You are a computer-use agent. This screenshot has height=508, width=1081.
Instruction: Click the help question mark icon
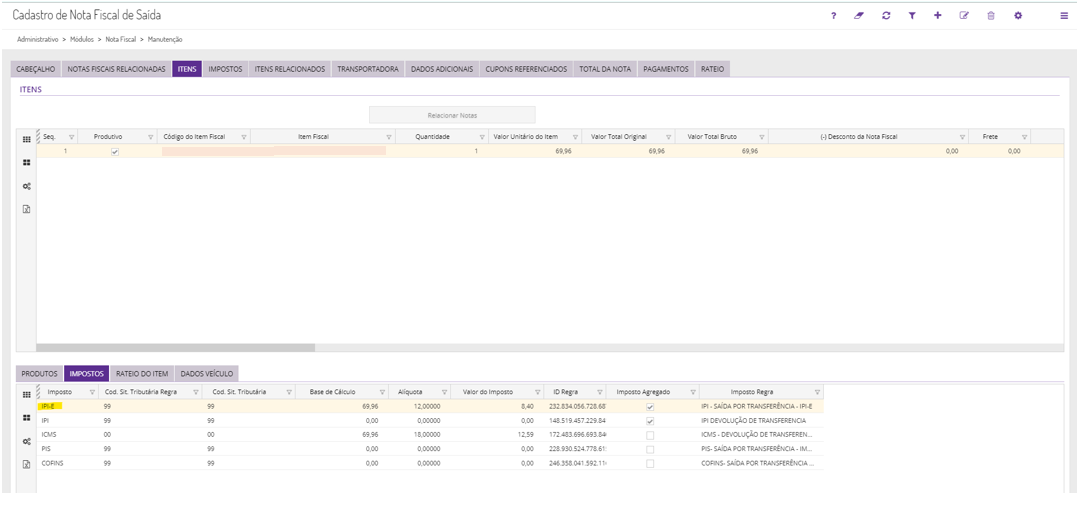(834, 16)
